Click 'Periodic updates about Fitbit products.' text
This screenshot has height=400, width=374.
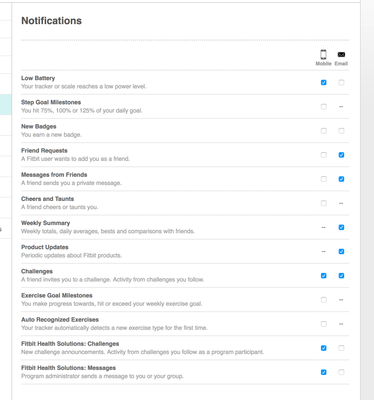click(72, 255)
